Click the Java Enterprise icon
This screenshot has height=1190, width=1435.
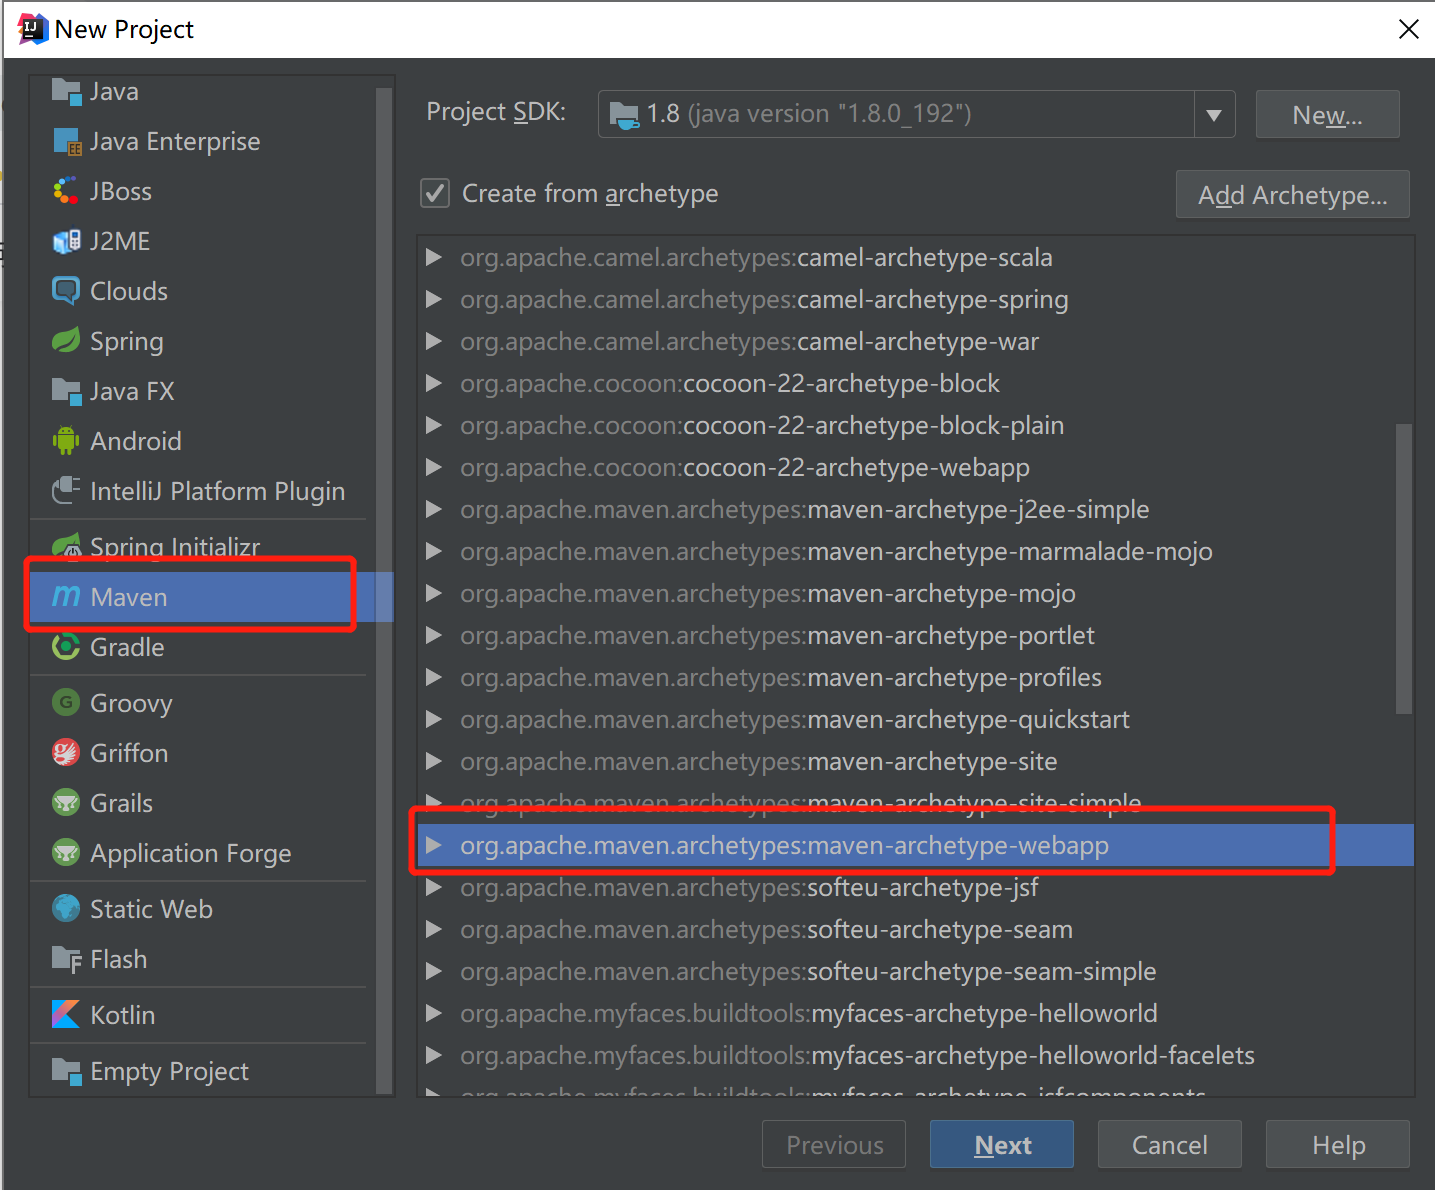66,141
